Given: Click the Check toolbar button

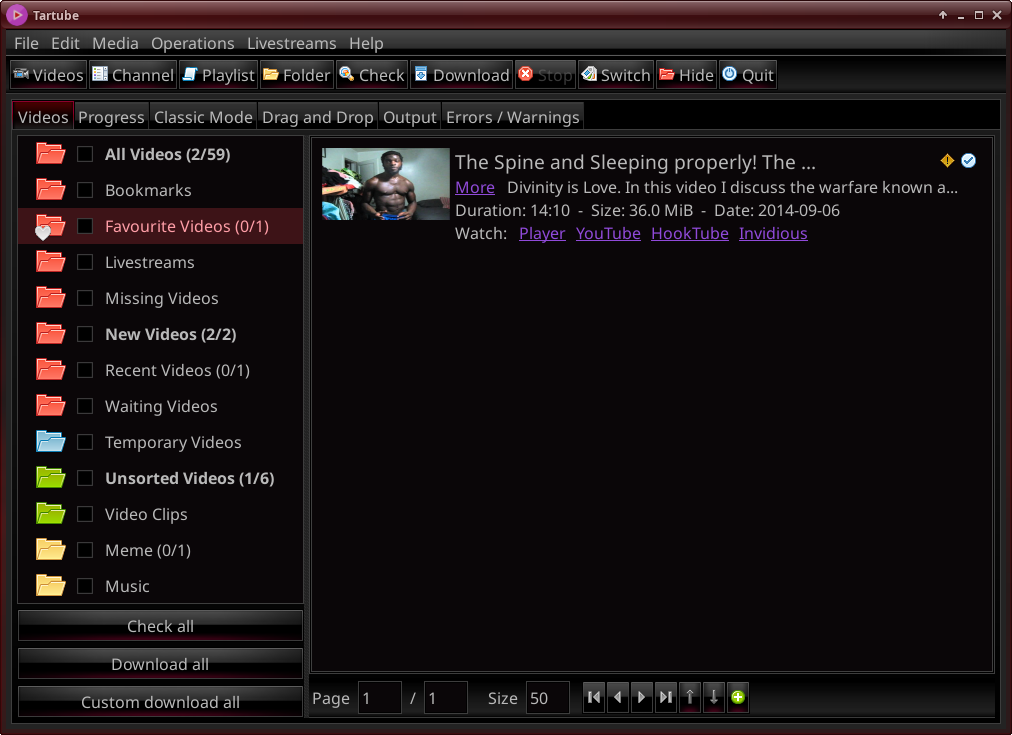Looking at the screenshot, I should (x=371, y=75).
